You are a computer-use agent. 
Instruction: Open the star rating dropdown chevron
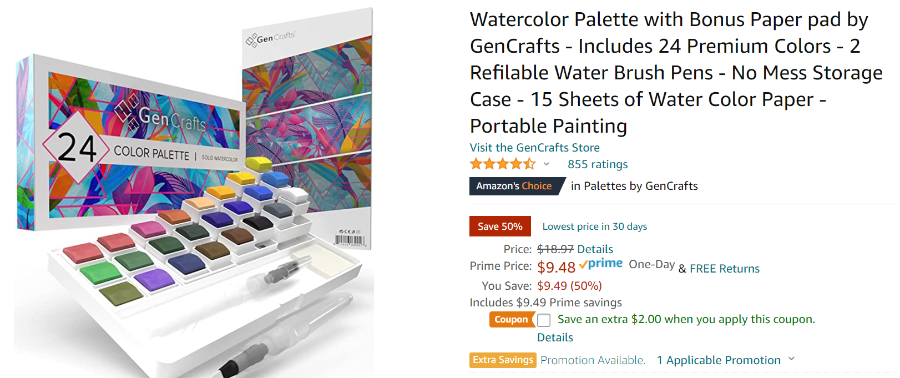[546, 164]
